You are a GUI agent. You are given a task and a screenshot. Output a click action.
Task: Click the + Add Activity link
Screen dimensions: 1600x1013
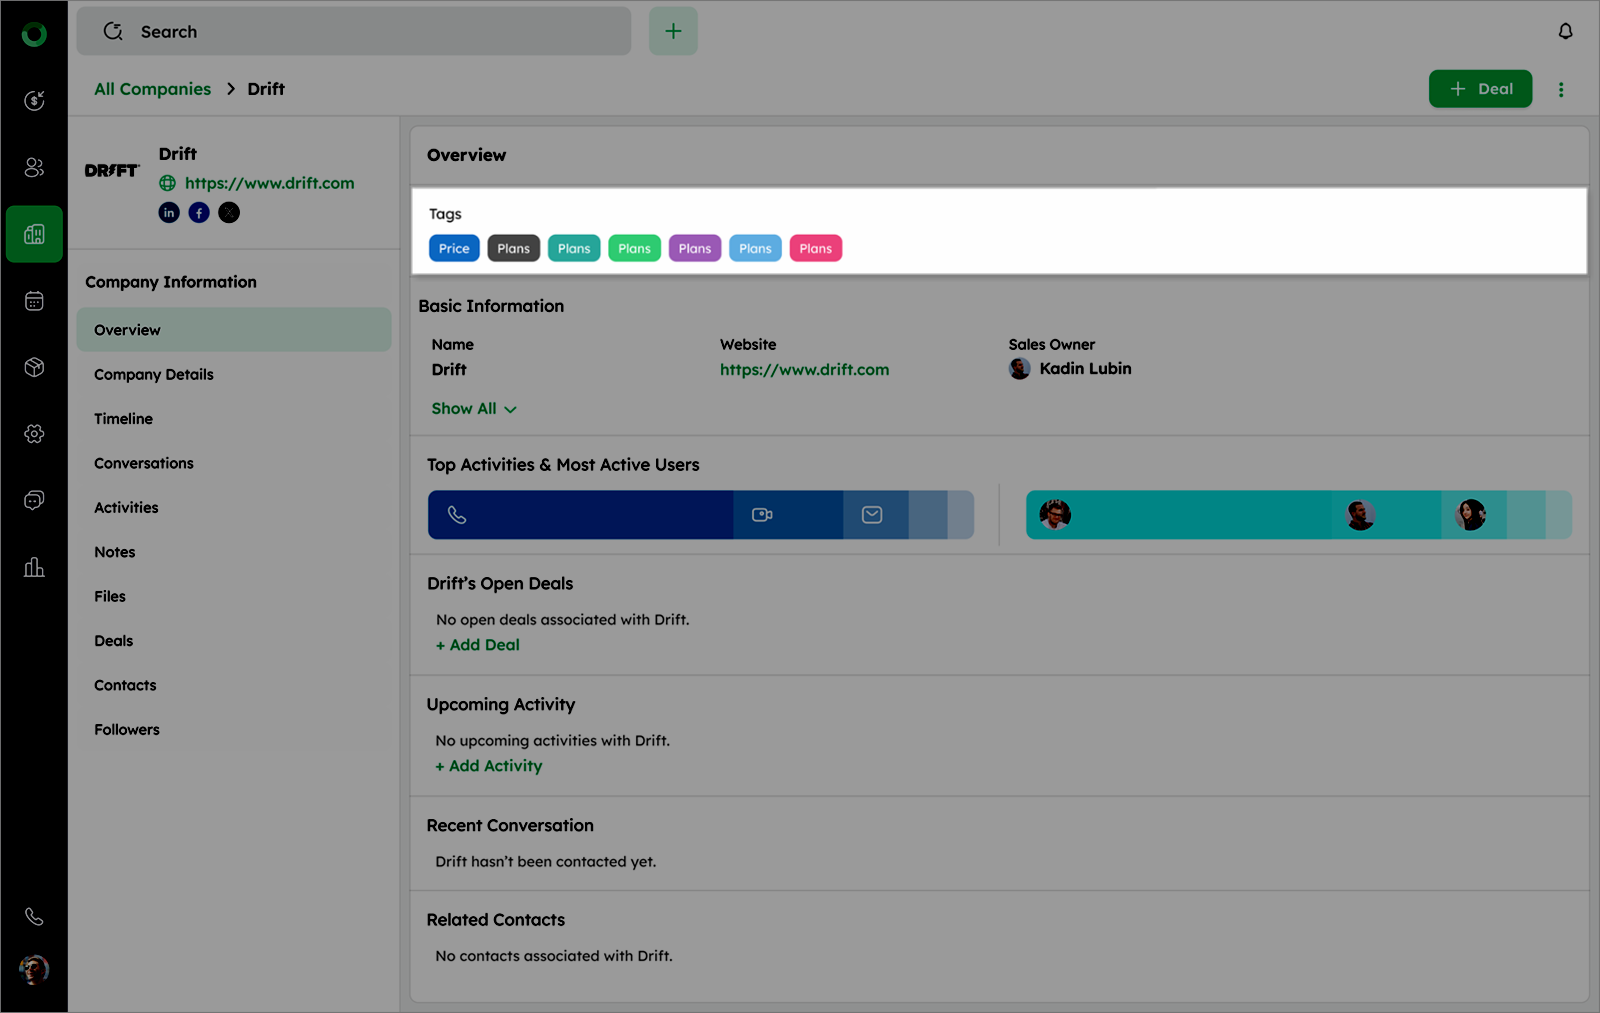489,766
